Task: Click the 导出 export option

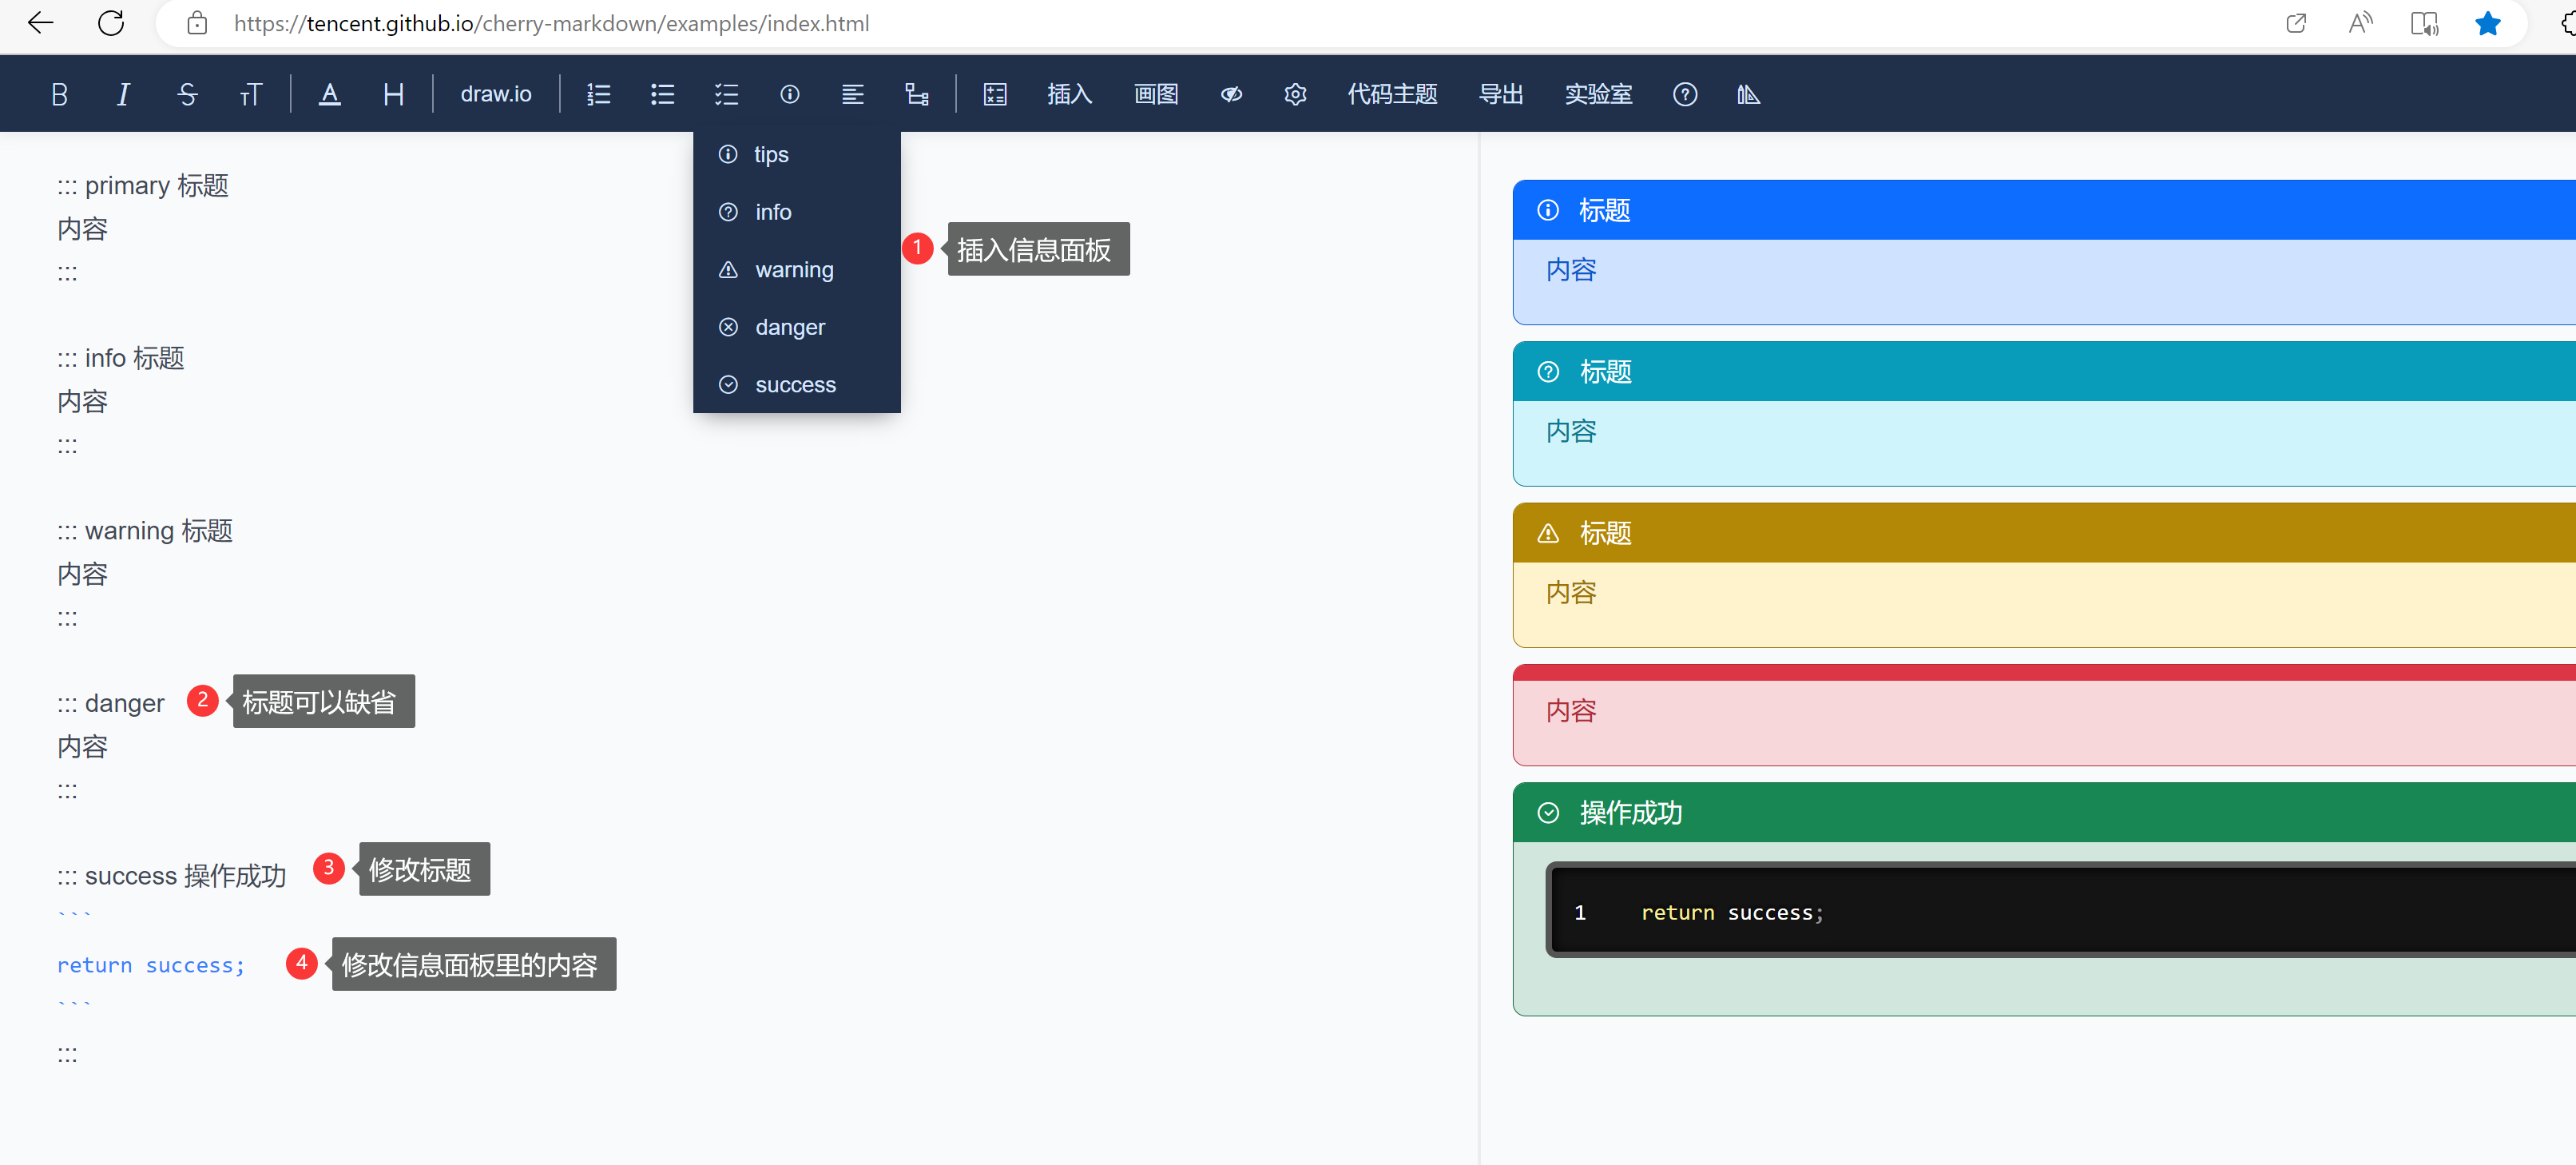Action: coord(1500,93)
